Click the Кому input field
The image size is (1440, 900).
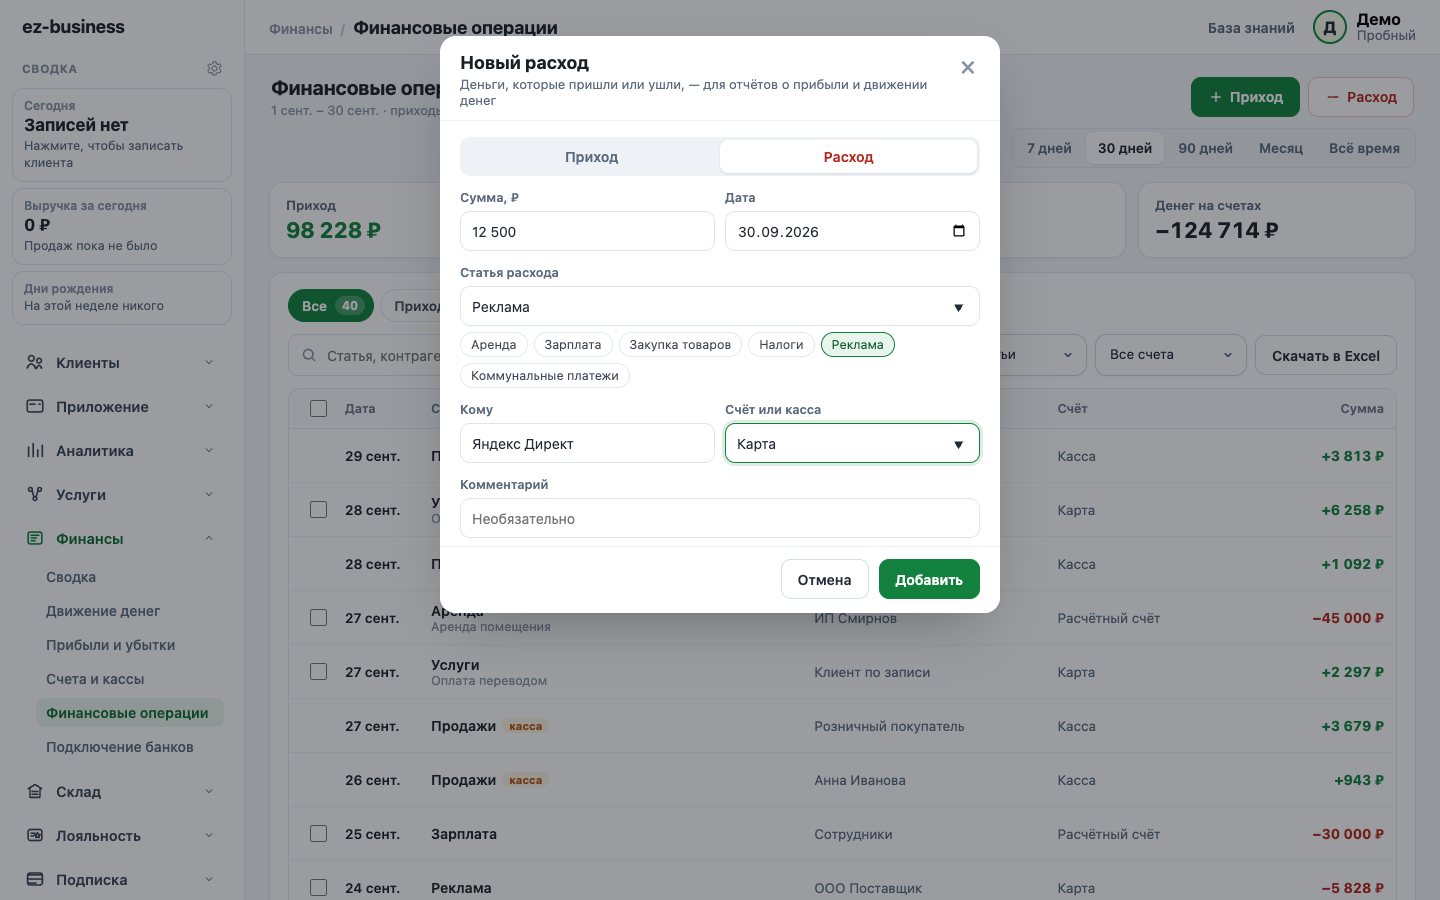(x=587, y=443)
